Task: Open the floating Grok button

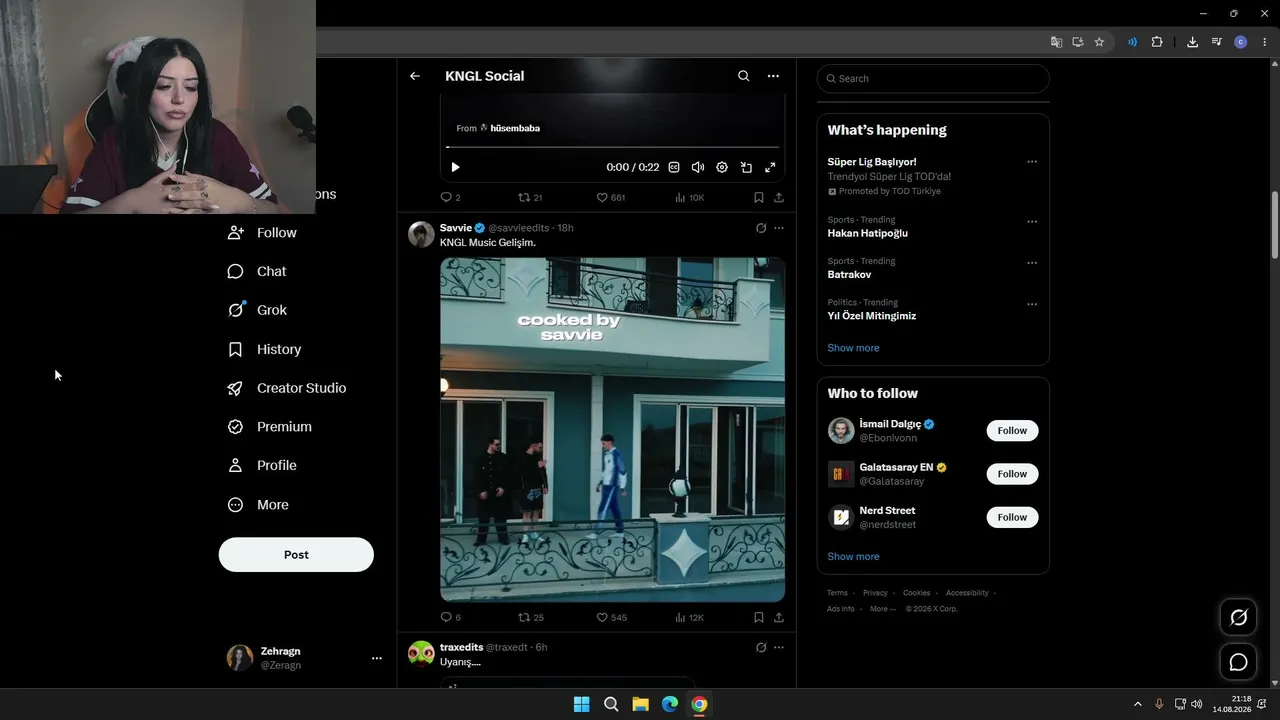Action: (1238, 618)
